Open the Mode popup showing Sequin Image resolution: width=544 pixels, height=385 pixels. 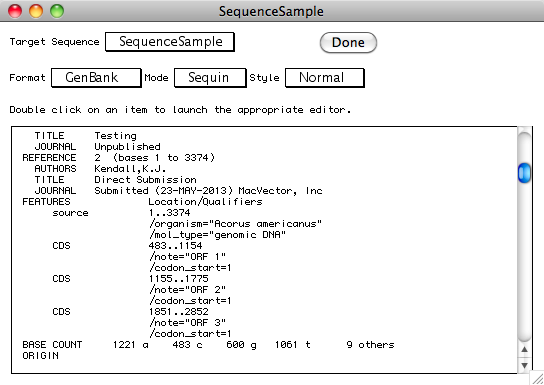210,78
